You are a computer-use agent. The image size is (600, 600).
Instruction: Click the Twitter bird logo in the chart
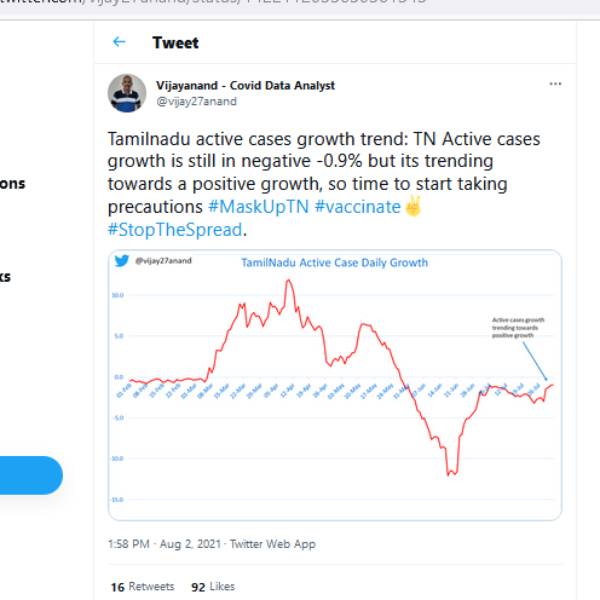(122, 262)
